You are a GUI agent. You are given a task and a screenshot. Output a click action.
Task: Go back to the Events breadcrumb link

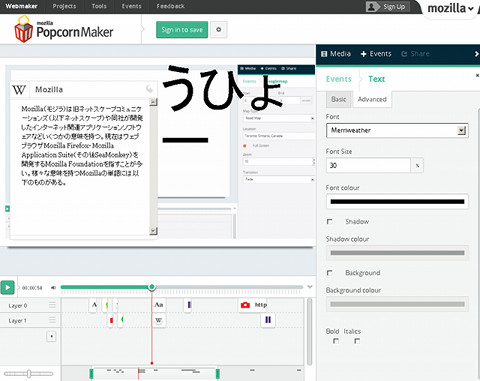(339, 79)
